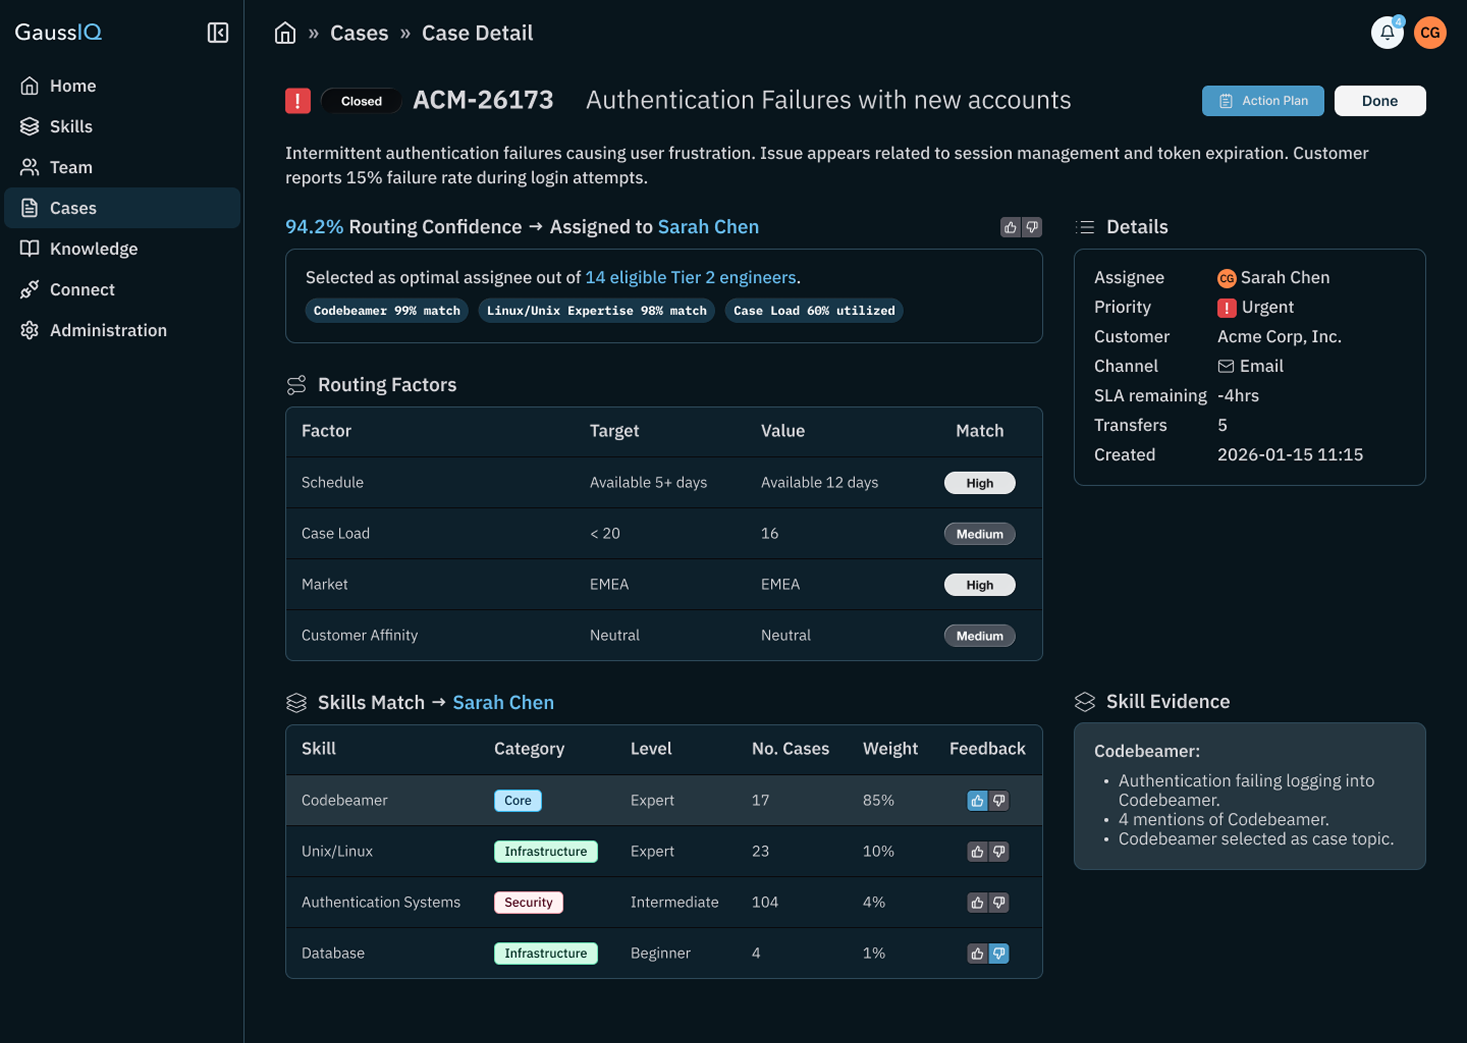Open Administration in the sidebar
The width and height of the screenshot is (1467, 1044).
click(x=122, y=331)
